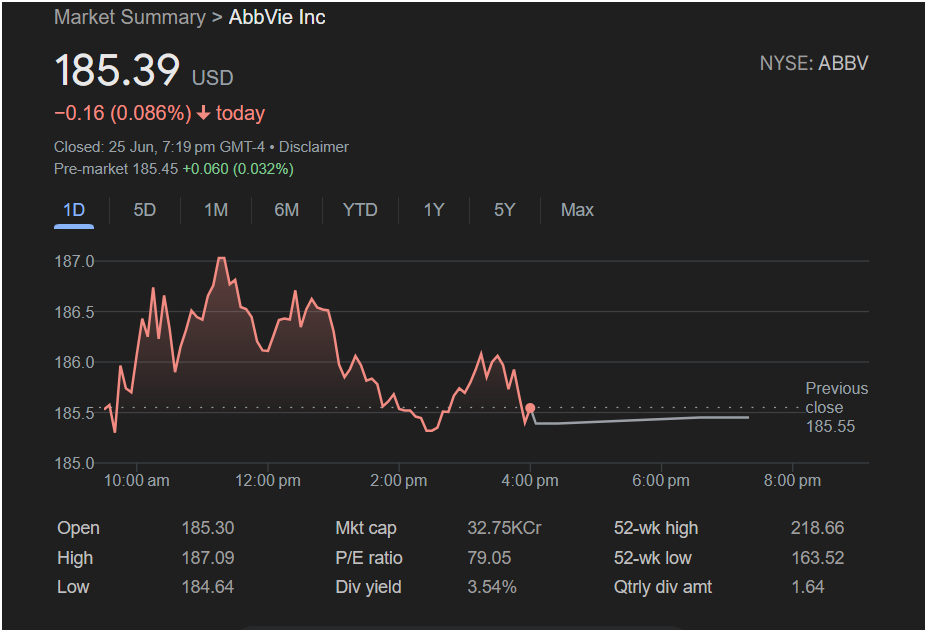Click the 6:00 pm axis label
927x632 pixels.
[x=661, y=481]
